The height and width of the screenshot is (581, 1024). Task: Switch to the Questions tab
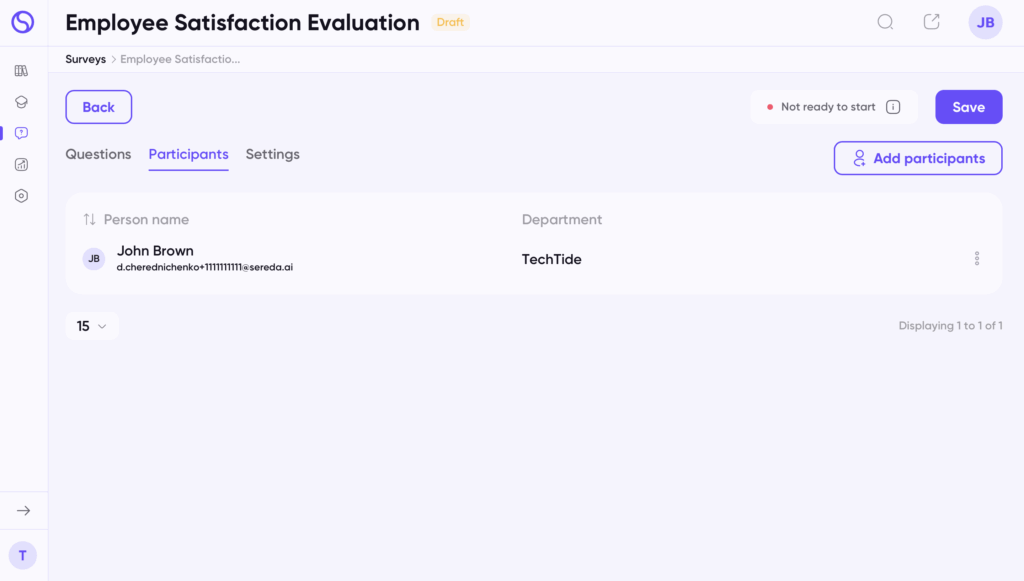[98, 154]
